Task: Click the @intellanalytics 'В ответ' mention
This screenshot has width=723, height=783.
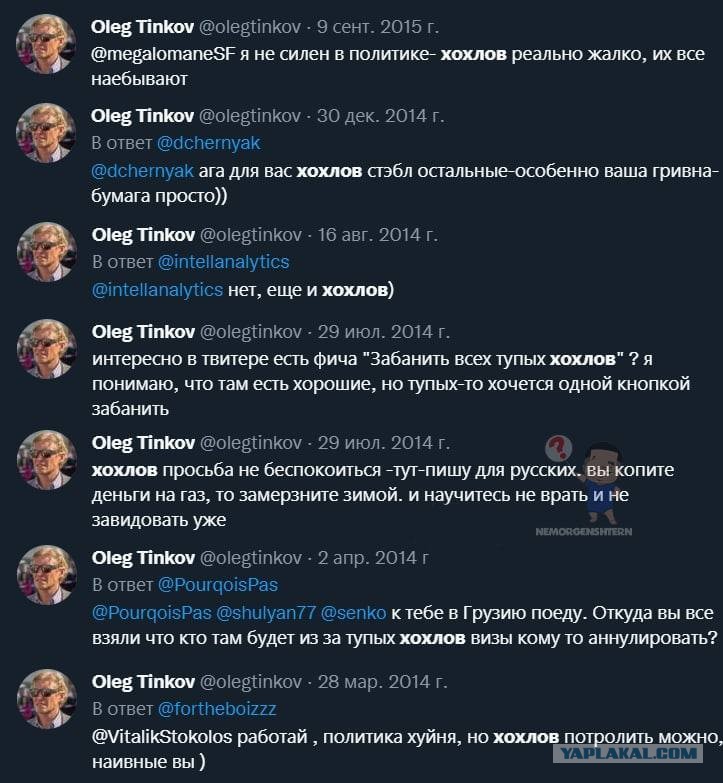Action: pos(223,262)
